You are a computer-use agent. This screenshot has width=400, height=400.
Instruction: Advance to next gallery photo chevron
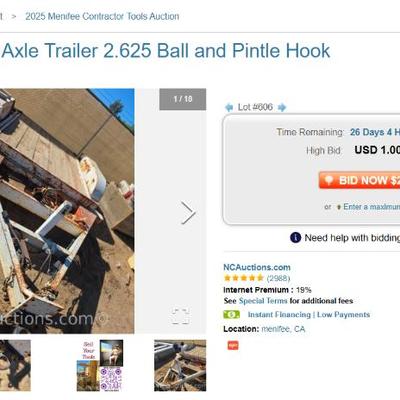pos(188,213)
